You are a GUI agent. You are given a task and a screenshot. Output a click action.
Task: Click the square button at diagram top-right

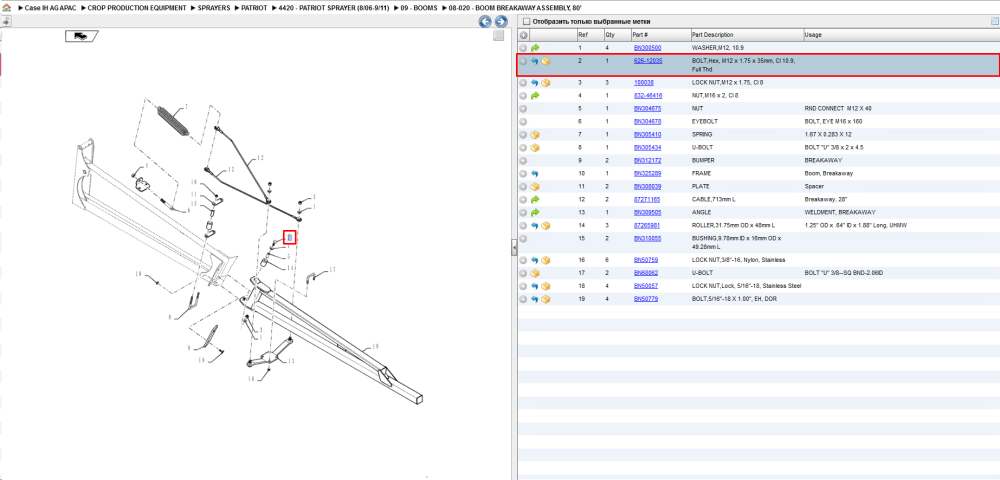click(x=499, y=36)
